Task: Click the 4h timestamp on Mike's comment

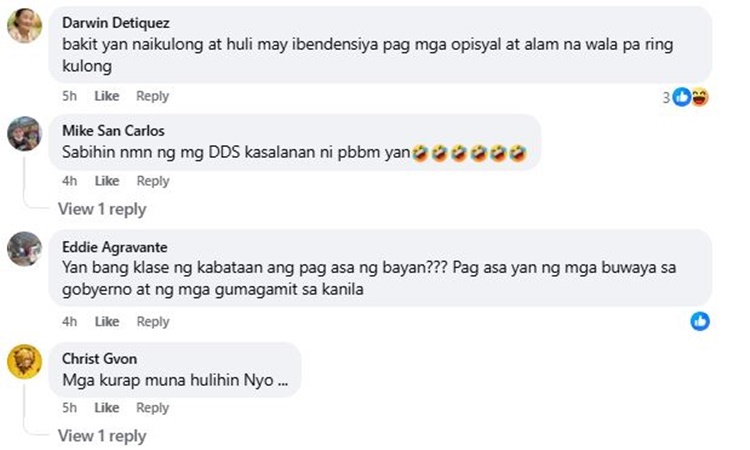Action: coord(69,181)
